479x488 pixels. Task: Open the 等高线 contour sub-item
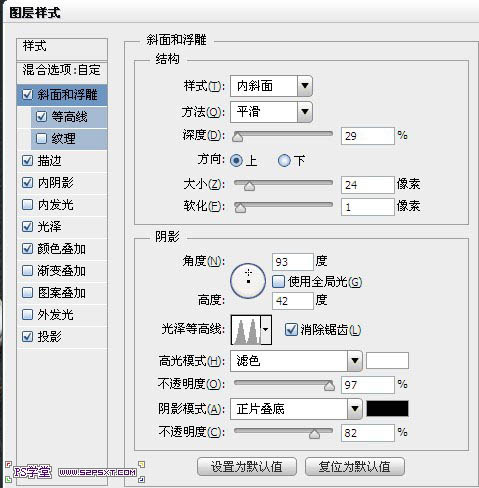click(x=69, y=117)
